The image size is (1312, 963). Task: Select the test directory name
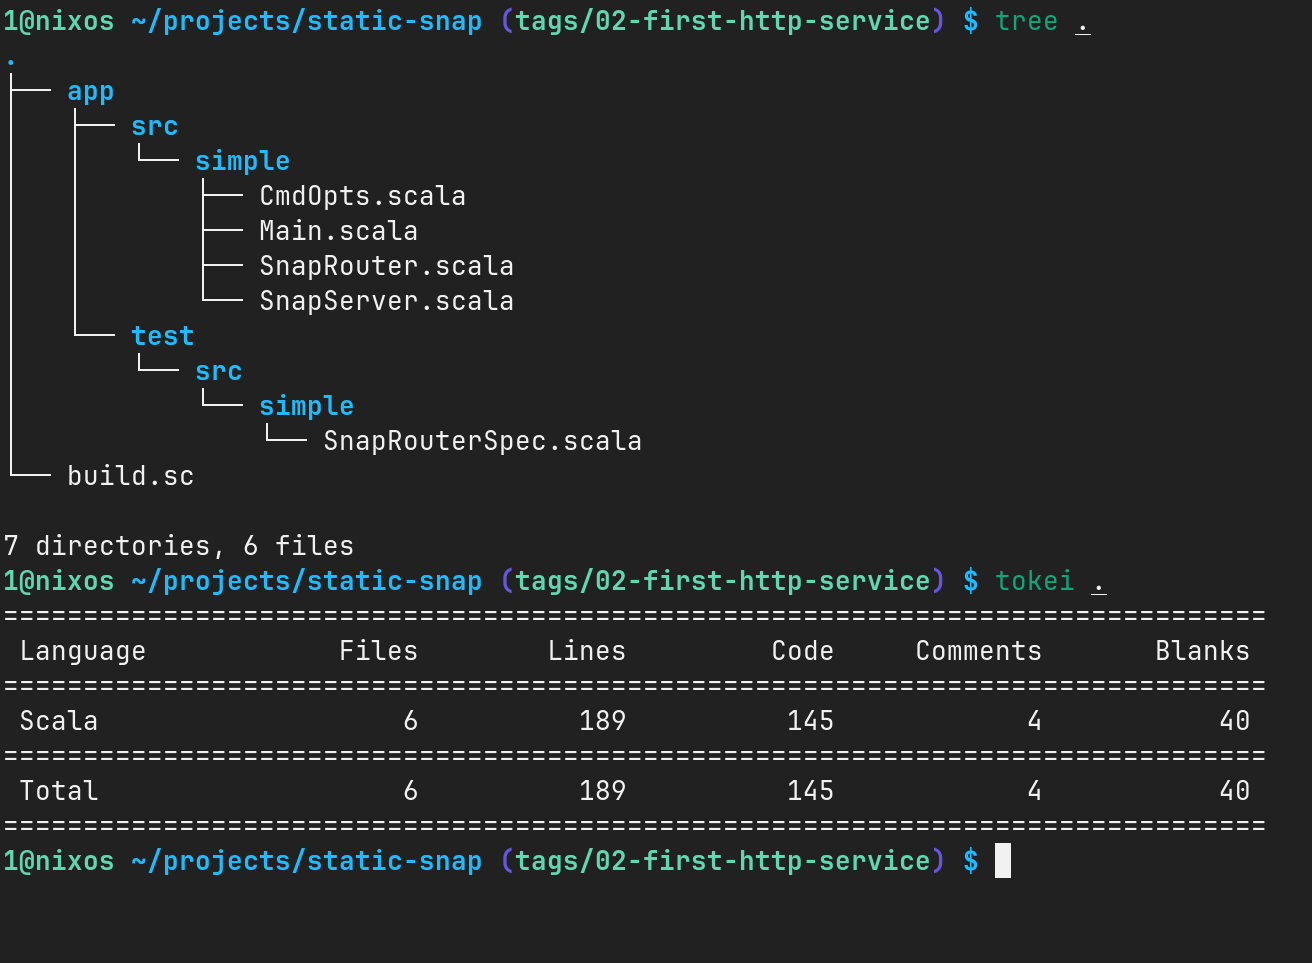162,336
